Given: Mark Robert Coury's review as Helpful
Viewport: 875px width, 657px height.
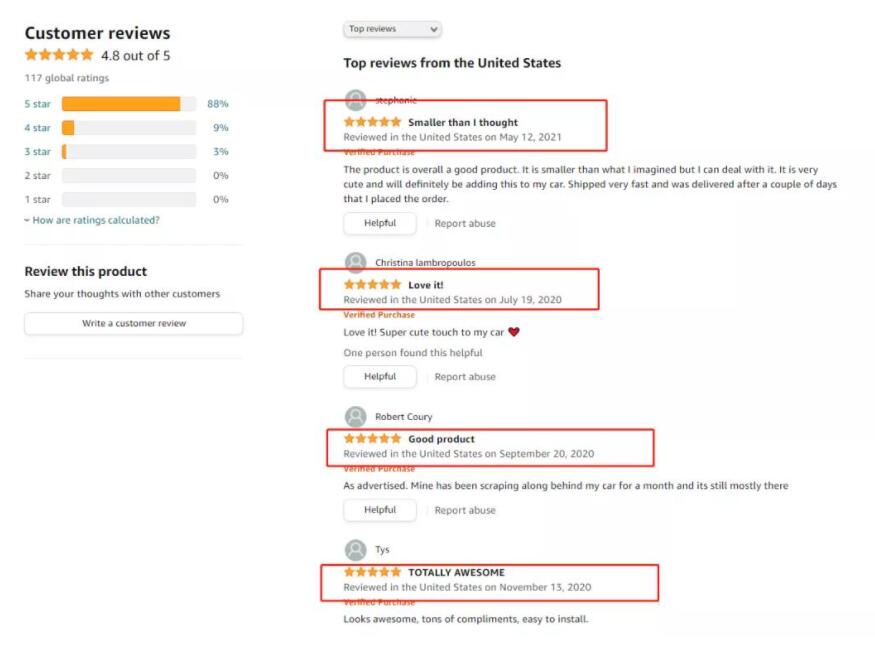Looking at the screenshot, I should 380,510.
